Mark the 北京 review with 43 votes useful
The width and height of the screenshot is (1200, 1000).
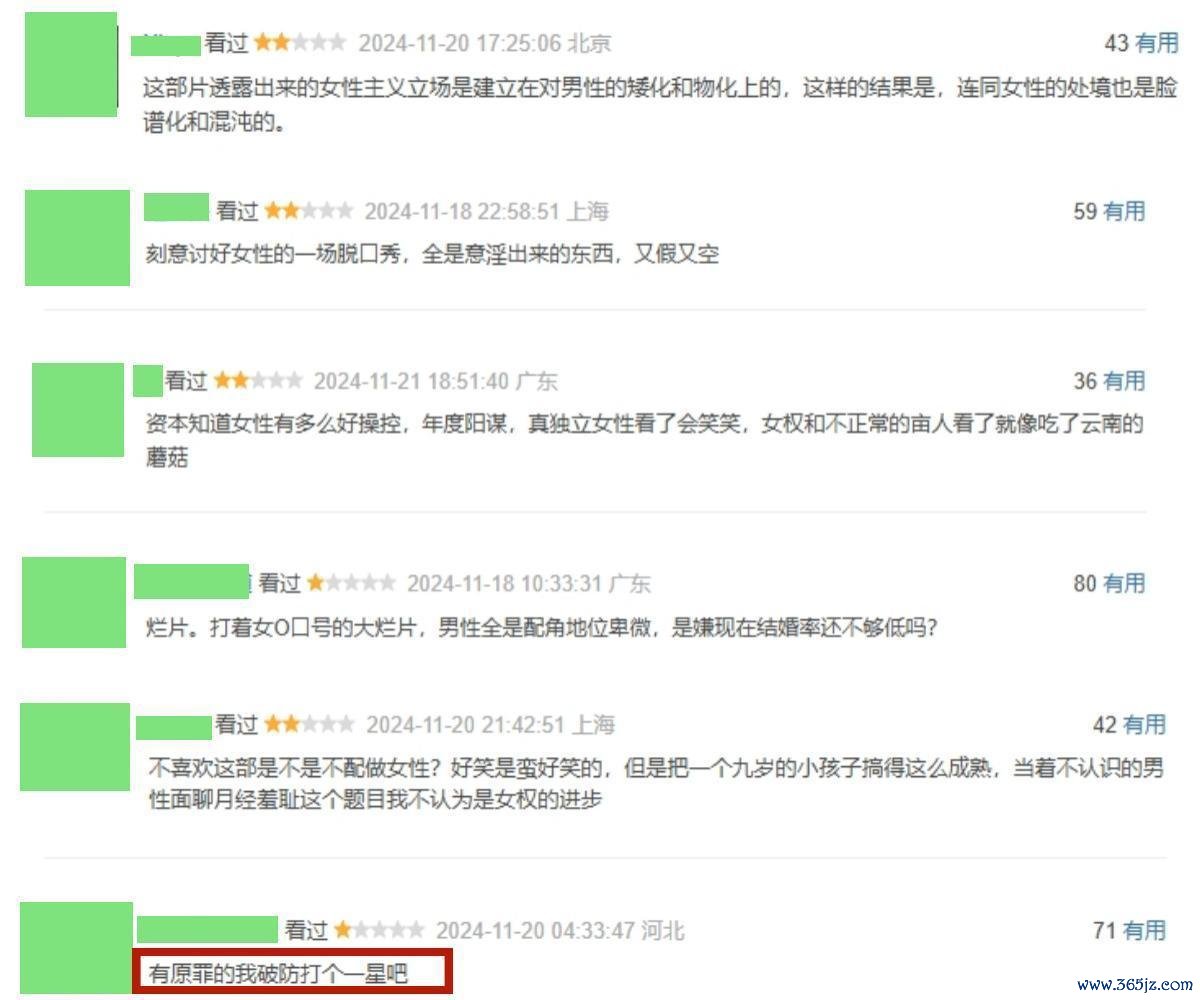coord(1157,43)
